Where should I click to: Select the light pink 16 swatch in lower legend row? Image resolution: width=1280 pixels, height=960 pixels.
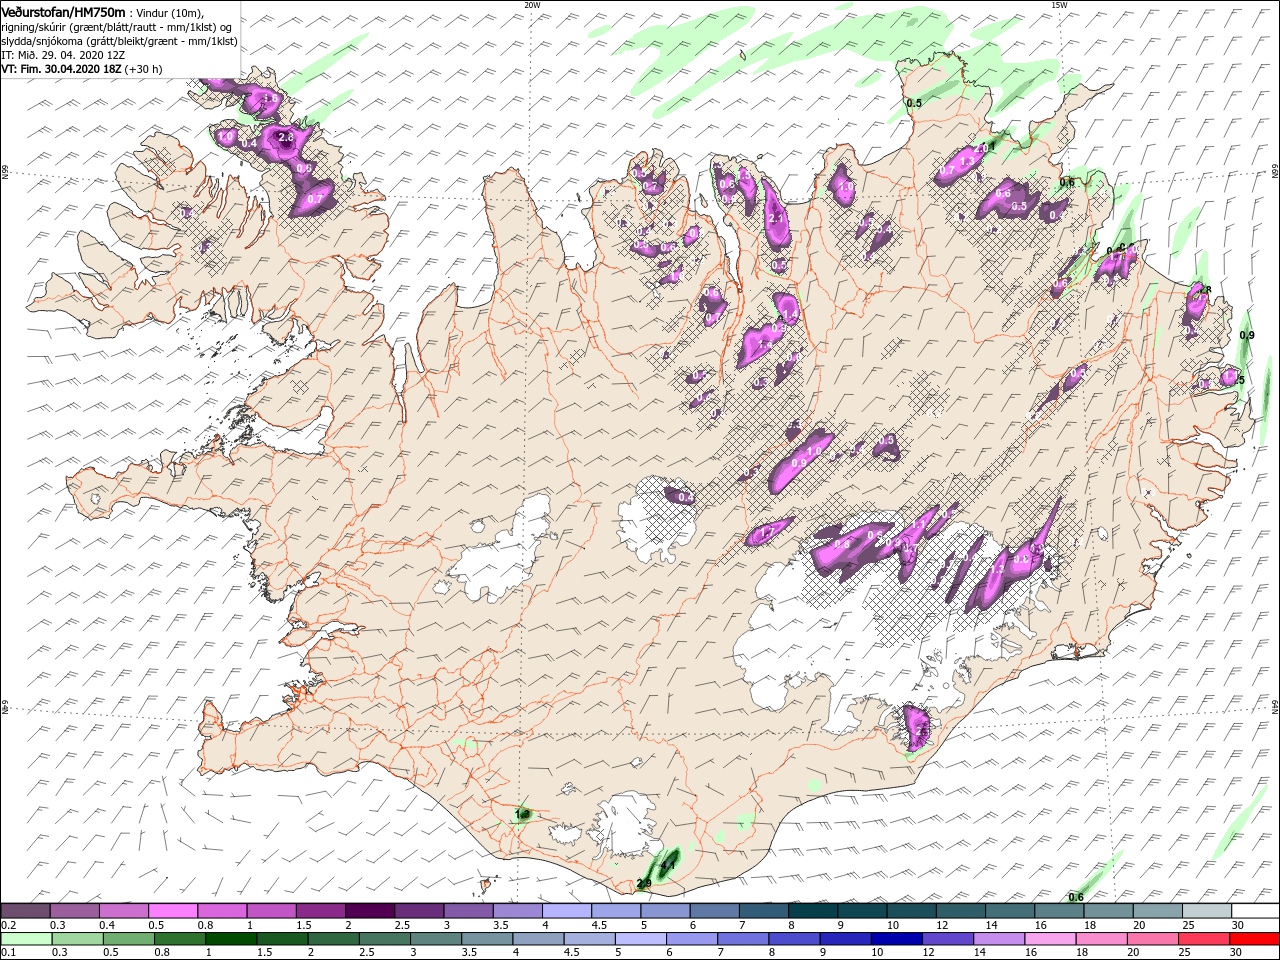tap(1049, 939)
